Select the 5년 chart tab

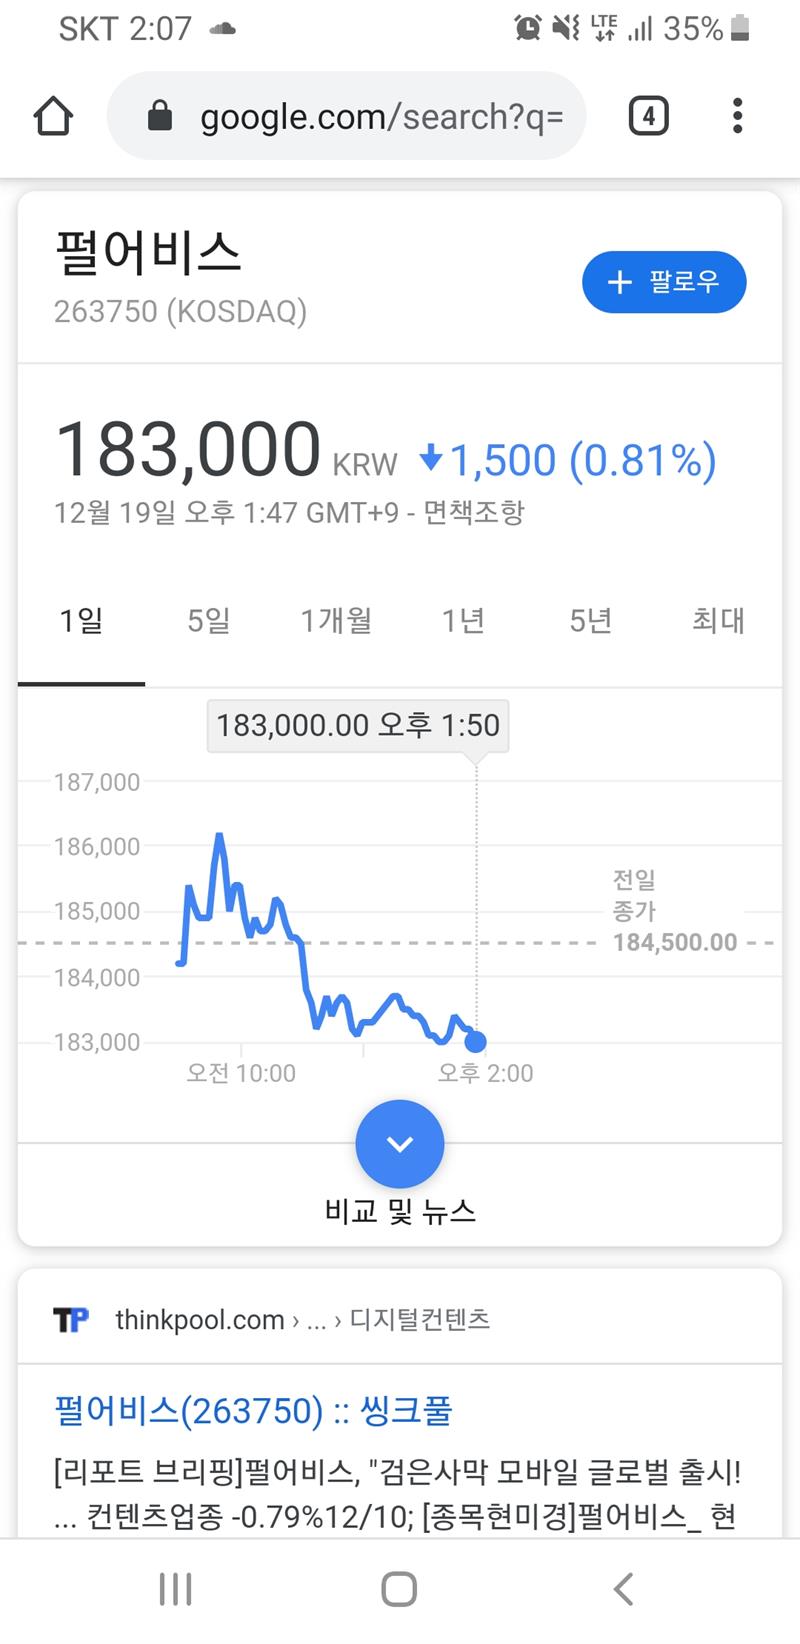(x=591, y=621)
